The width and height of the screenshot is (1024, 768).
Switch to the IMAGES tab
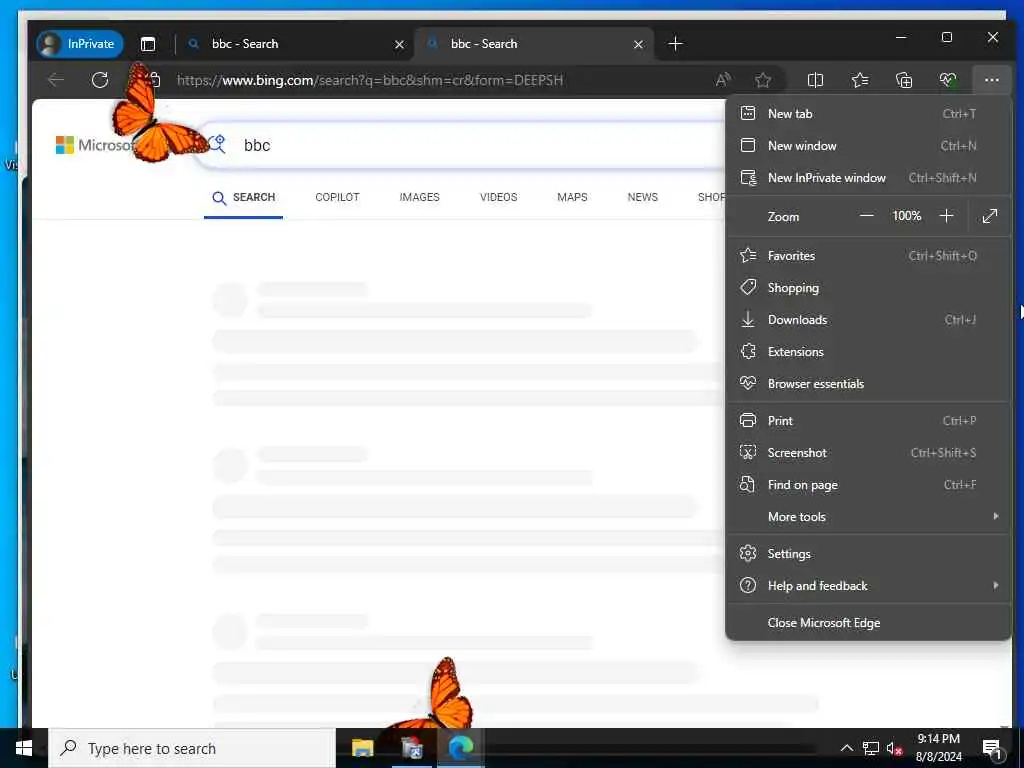tap(419, 197)
